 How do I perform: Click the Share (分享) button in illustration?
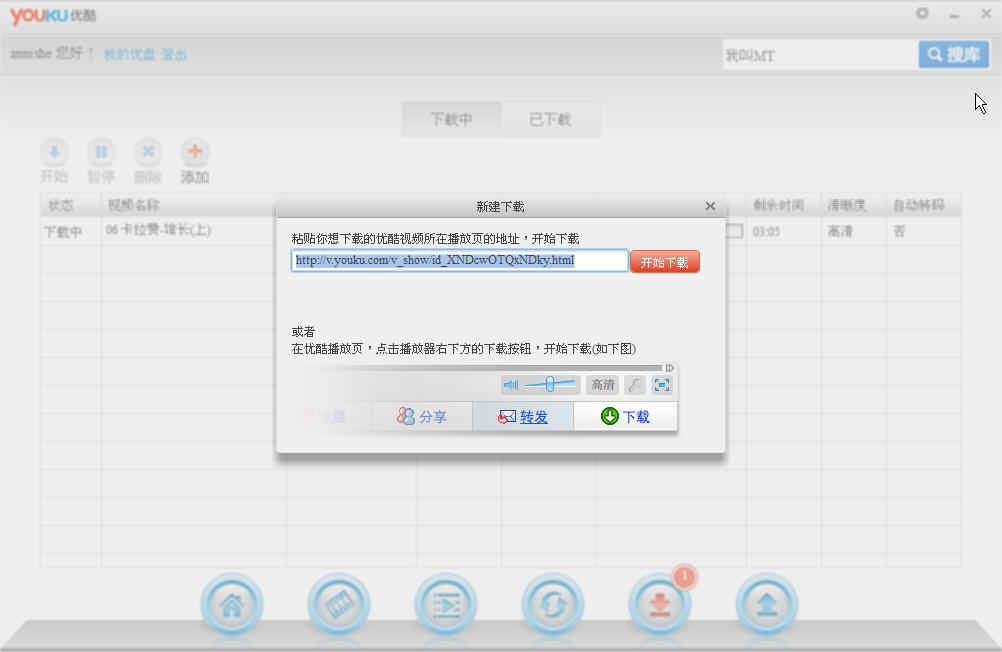tap(422, 416)
